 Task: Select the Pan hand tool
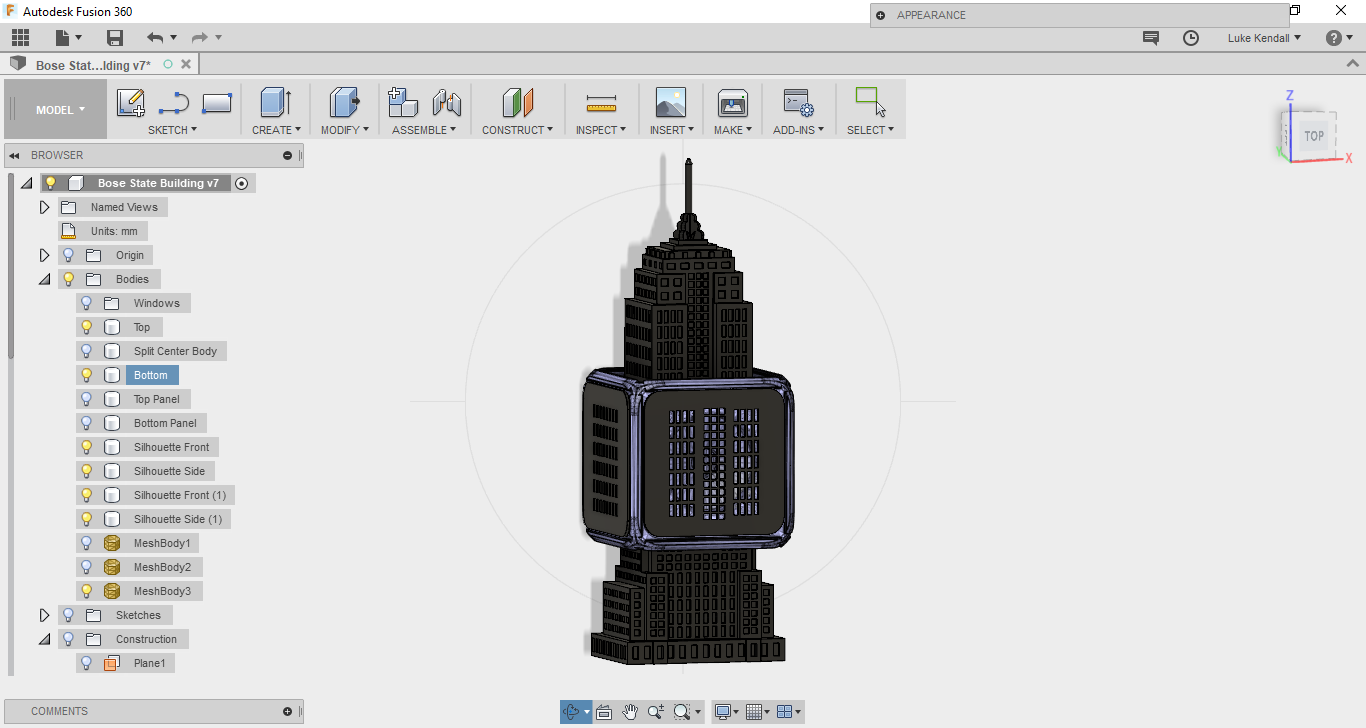(630, 712)
